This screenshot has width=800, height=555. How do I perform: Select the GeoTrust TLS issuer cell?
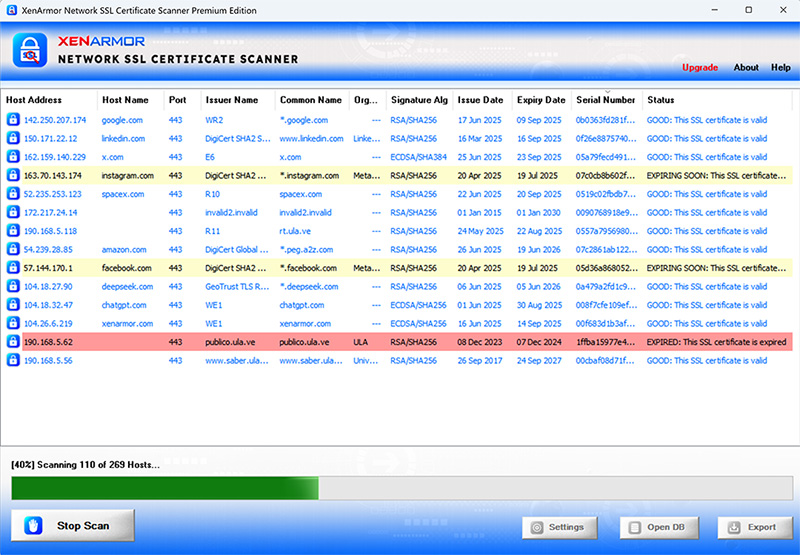(x=237, y=287)
